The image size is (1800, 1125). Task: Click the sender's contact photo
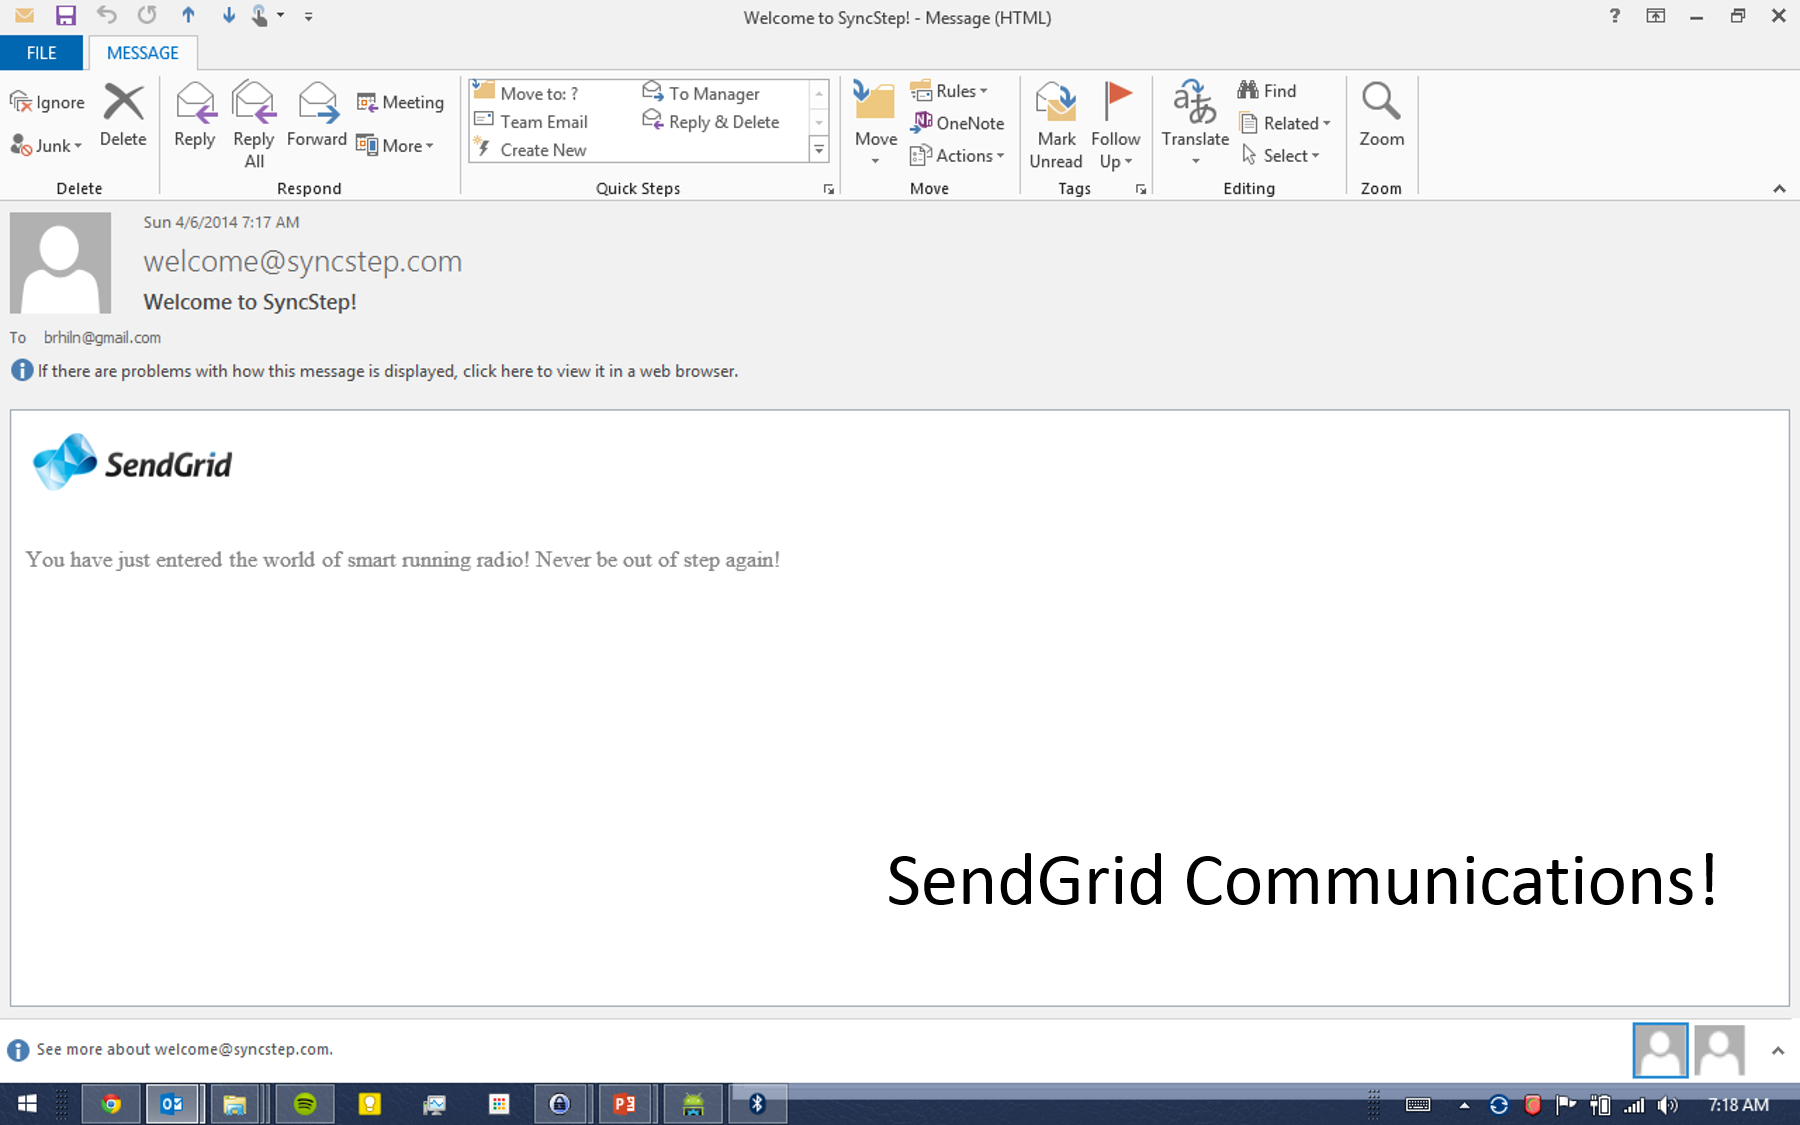(x=60, y=263)
